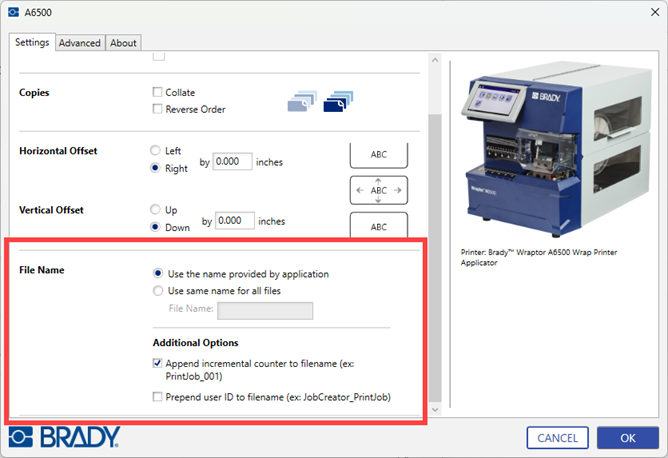Uncheck Append incremental counter to filename

click(x=157, y=367)
